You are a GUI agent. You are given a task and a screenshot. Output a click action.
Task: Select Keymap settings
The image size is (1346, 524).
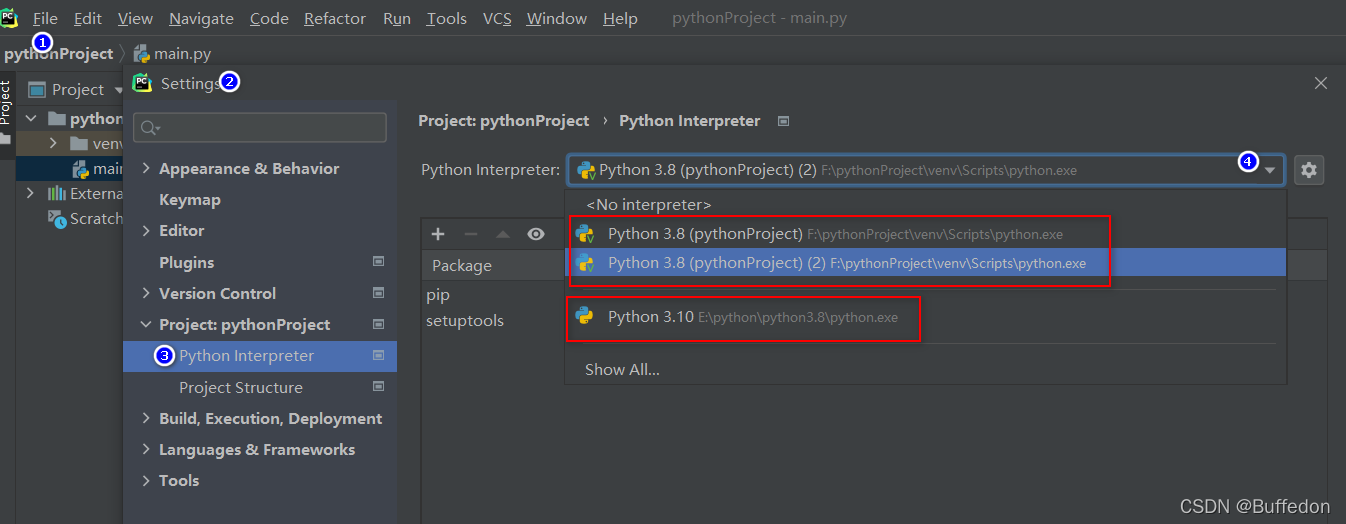(x=190, y=199)
